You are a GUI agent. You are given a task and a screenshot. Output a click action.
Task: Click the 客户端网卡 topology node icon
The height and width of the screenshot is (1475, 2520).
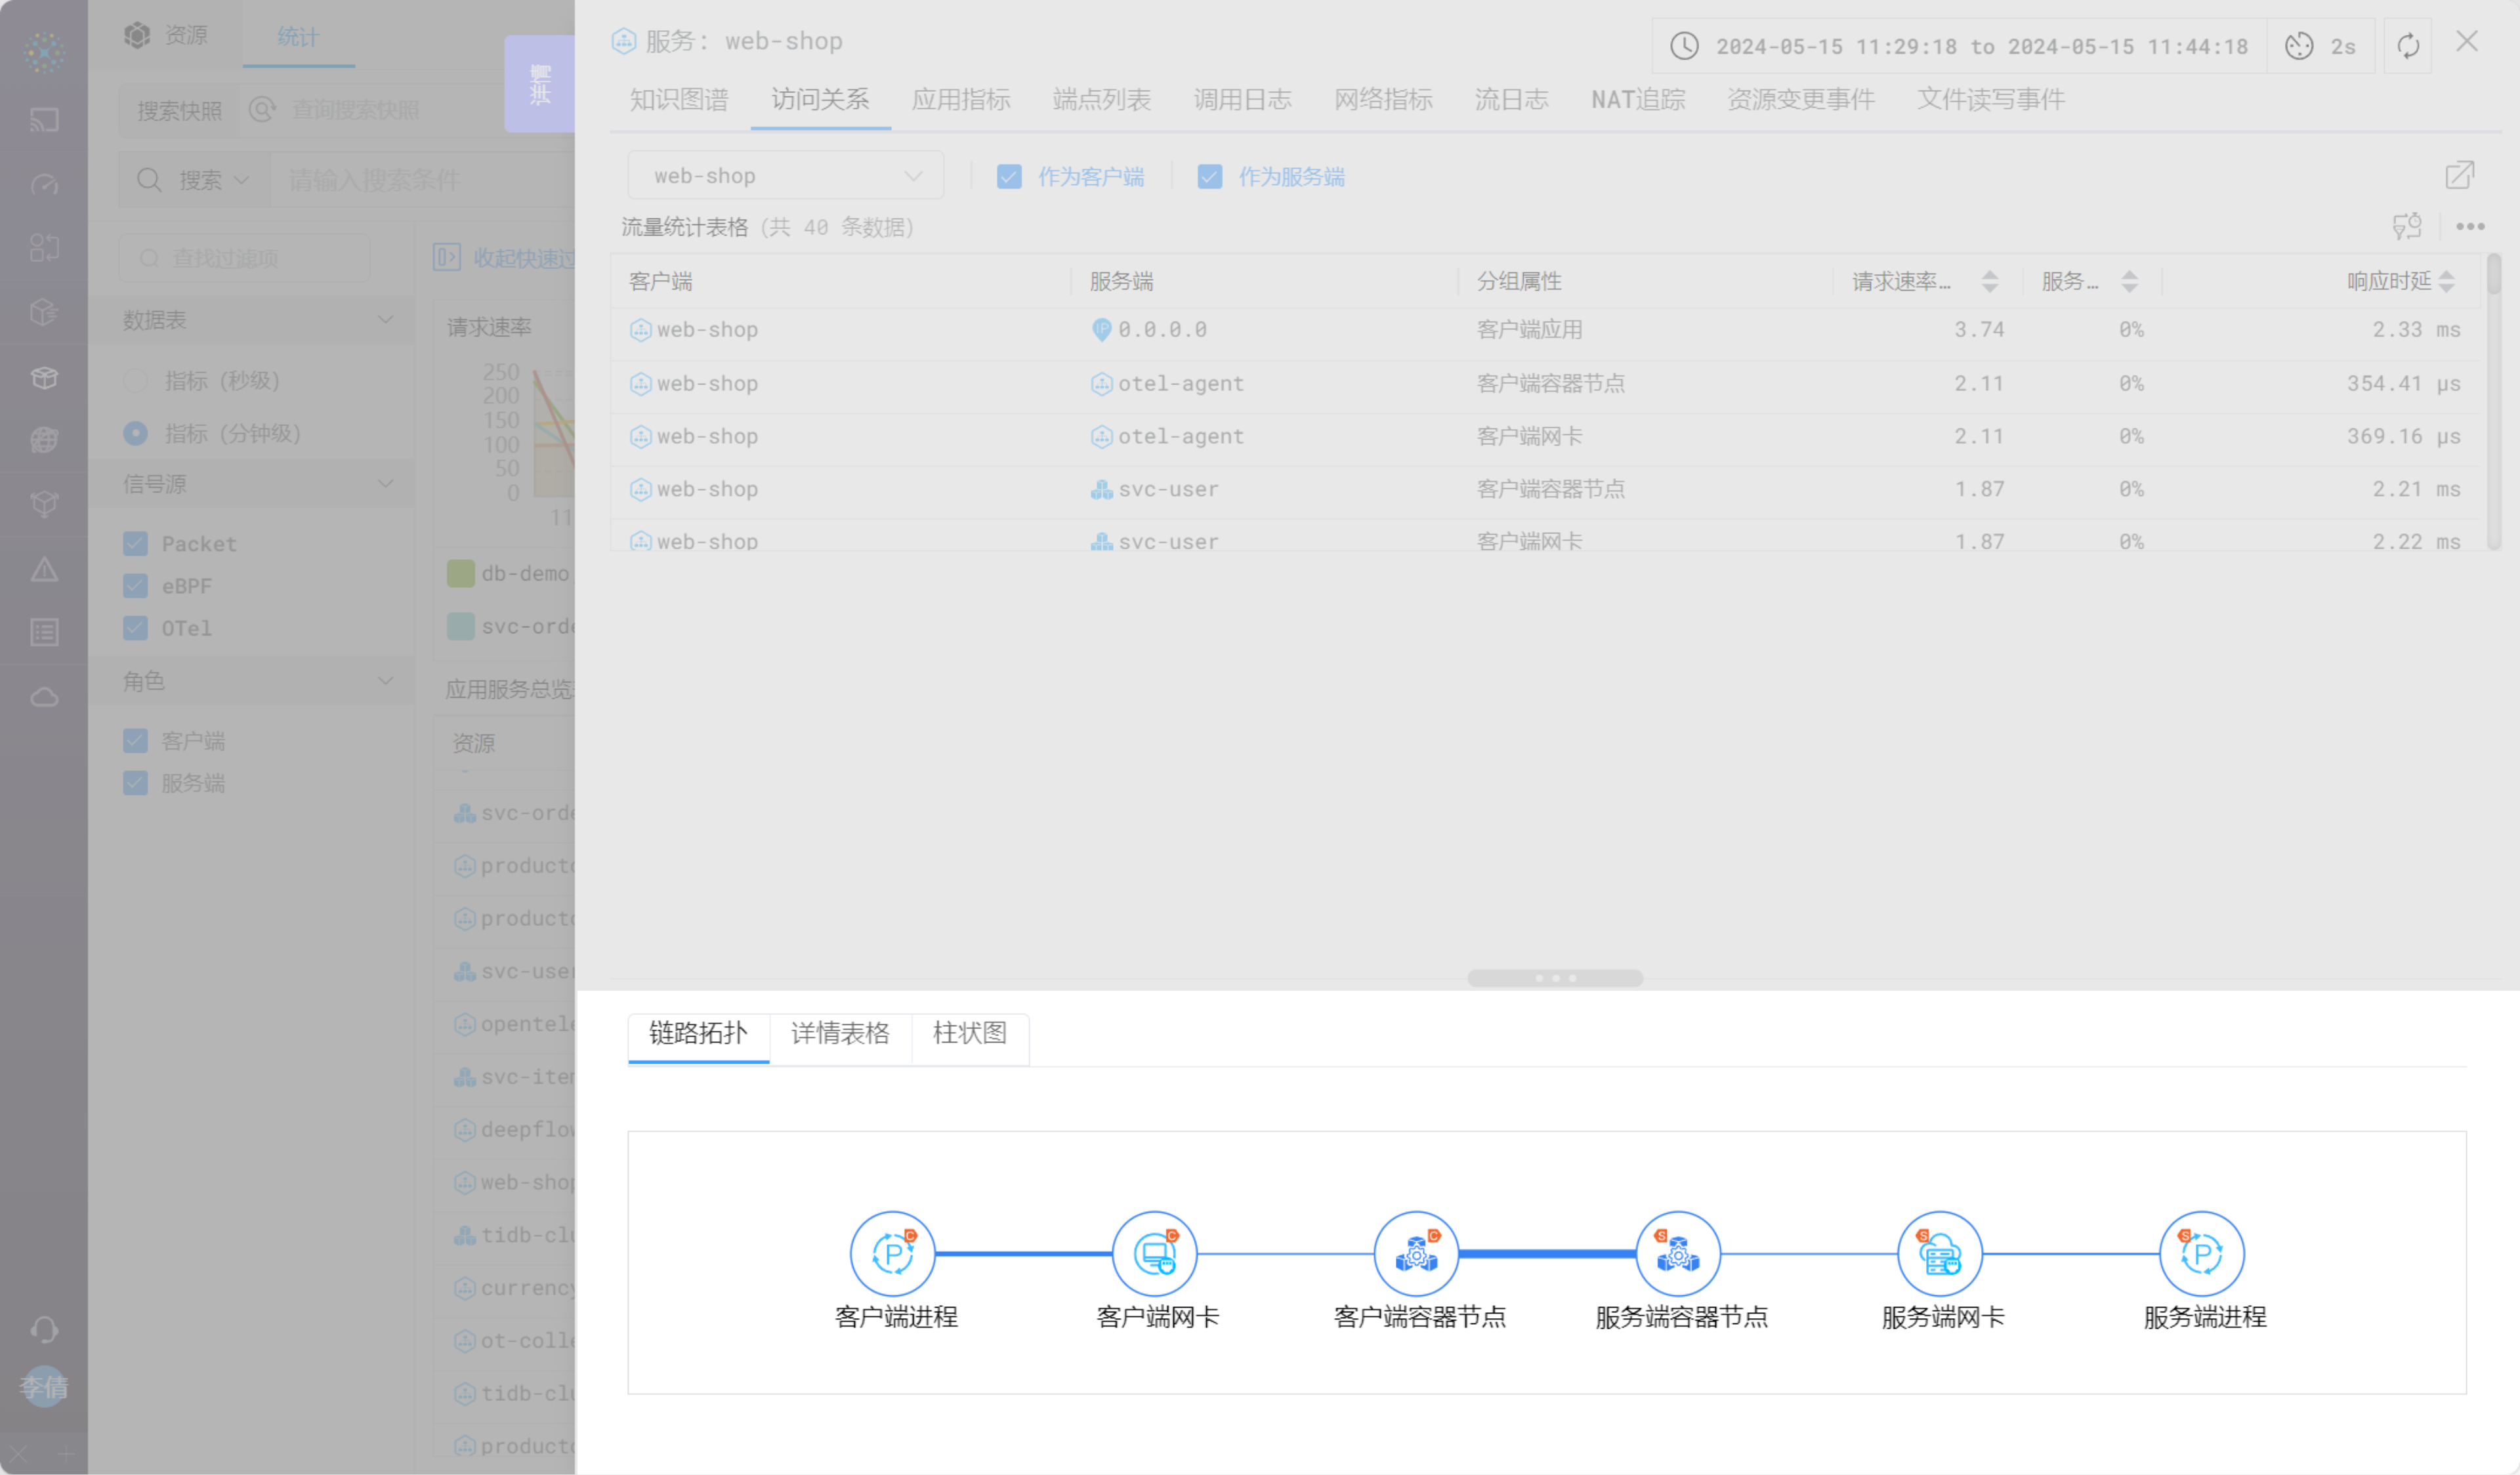tap(1154, 1253)
